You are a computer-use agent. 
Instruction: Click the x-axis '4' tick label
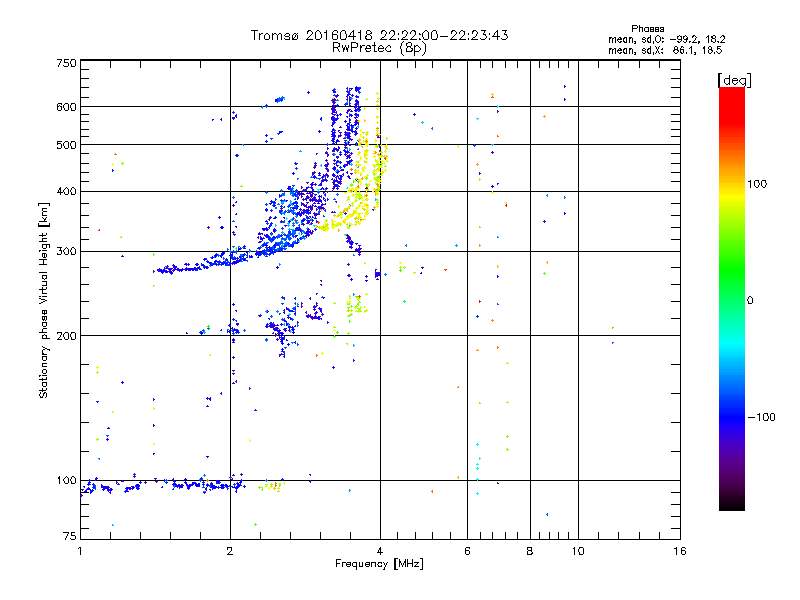[x=380, y=551]
